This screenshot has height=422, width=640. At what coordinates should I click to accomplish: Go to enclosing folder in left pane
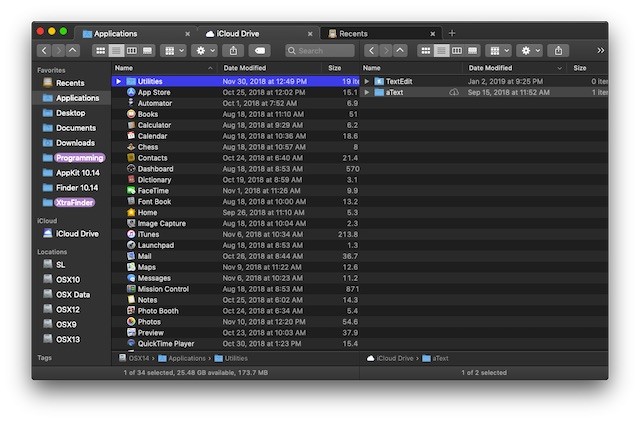coord(73,51)
